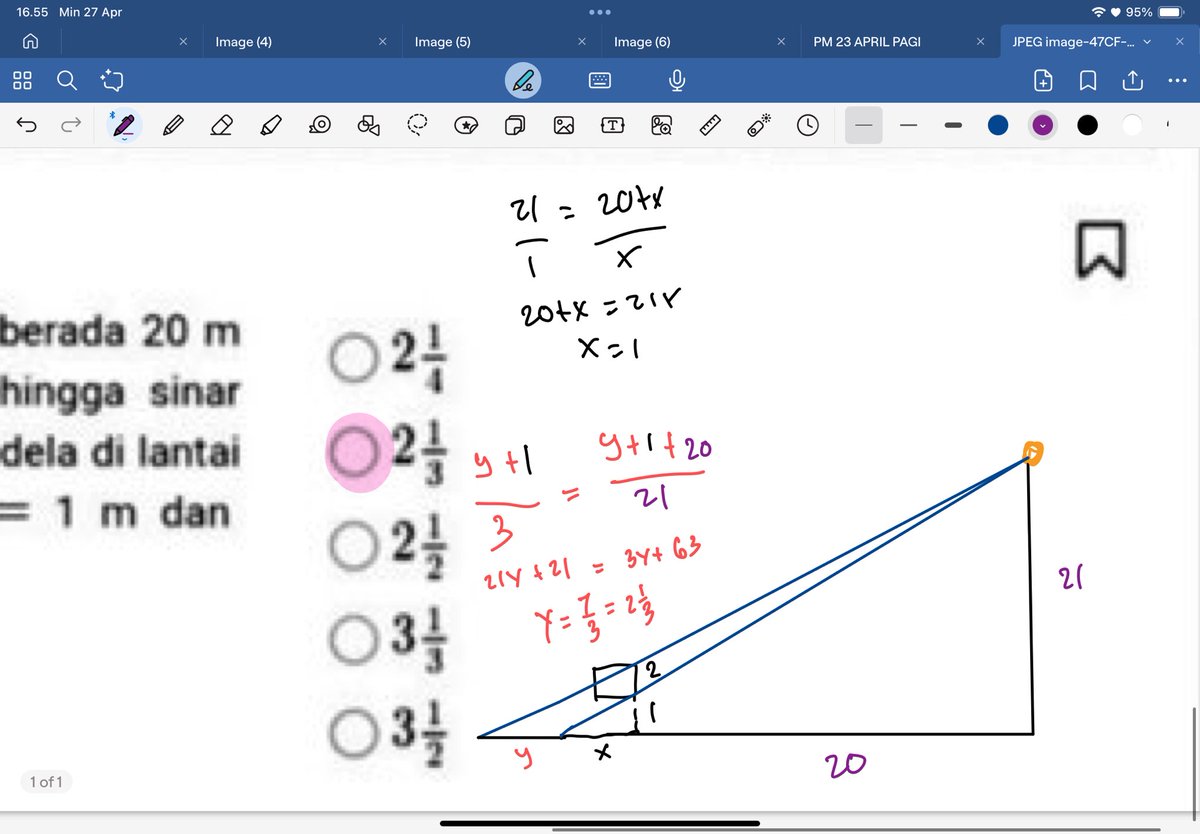Select the tape tool
This screenshot has height=834, width=1200.
coord(320,126)
